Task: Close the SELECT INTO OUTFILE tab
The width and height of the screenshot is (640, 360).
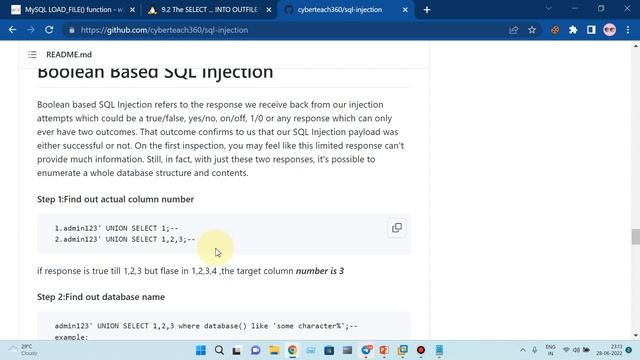Action: coord(269,10)
